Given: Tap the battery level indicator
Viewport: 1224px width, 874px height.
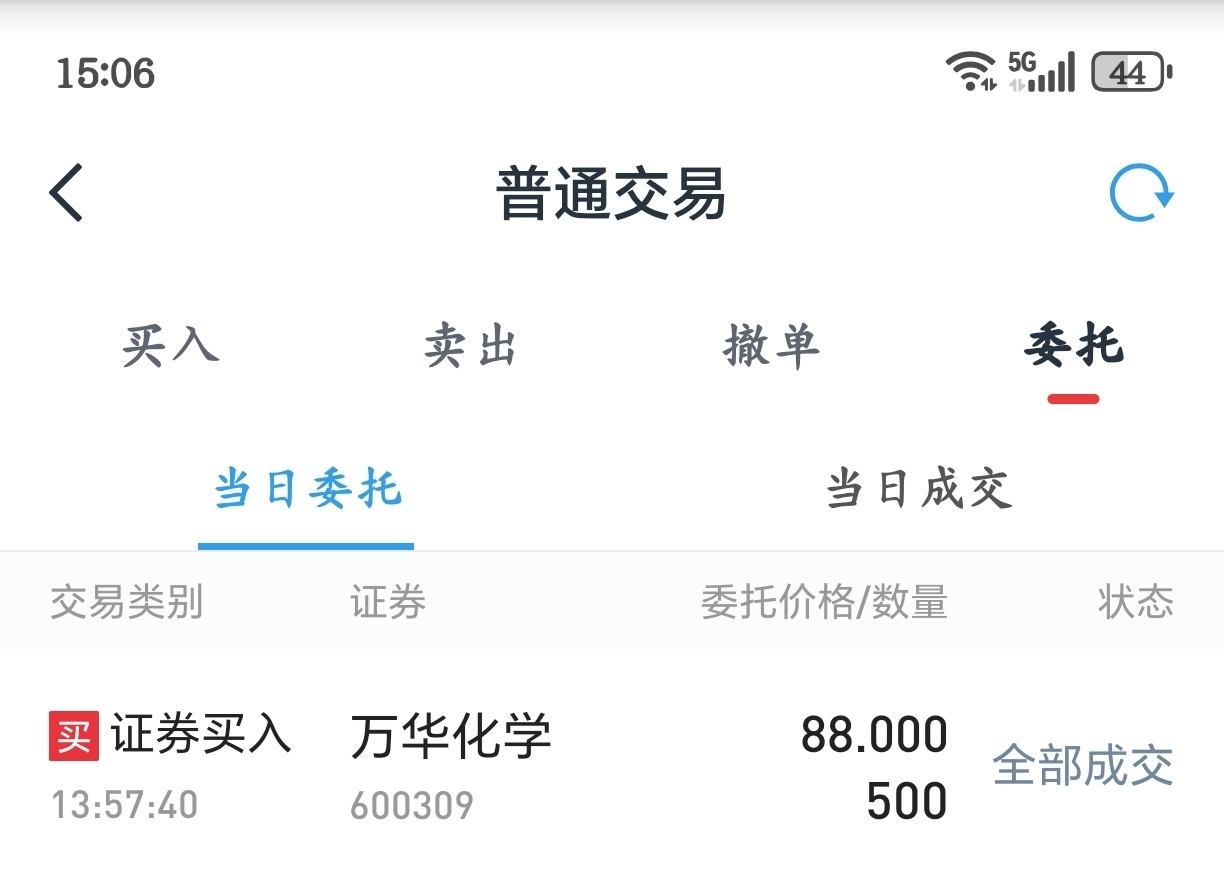Looking at the screenshot, I should pos(1131,73).
